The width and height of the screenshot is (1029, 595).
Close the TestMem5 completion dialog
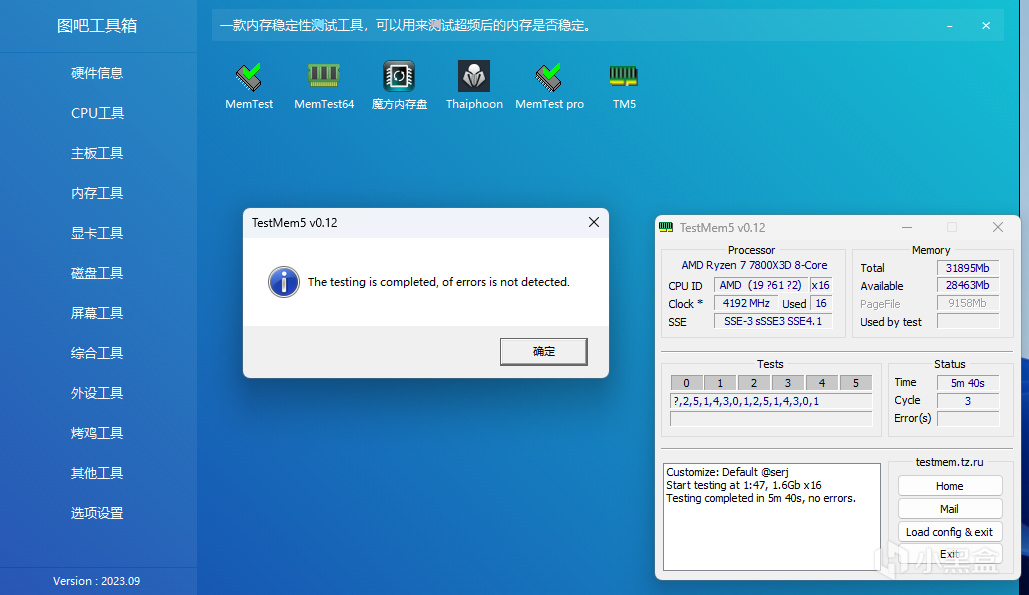594,222
